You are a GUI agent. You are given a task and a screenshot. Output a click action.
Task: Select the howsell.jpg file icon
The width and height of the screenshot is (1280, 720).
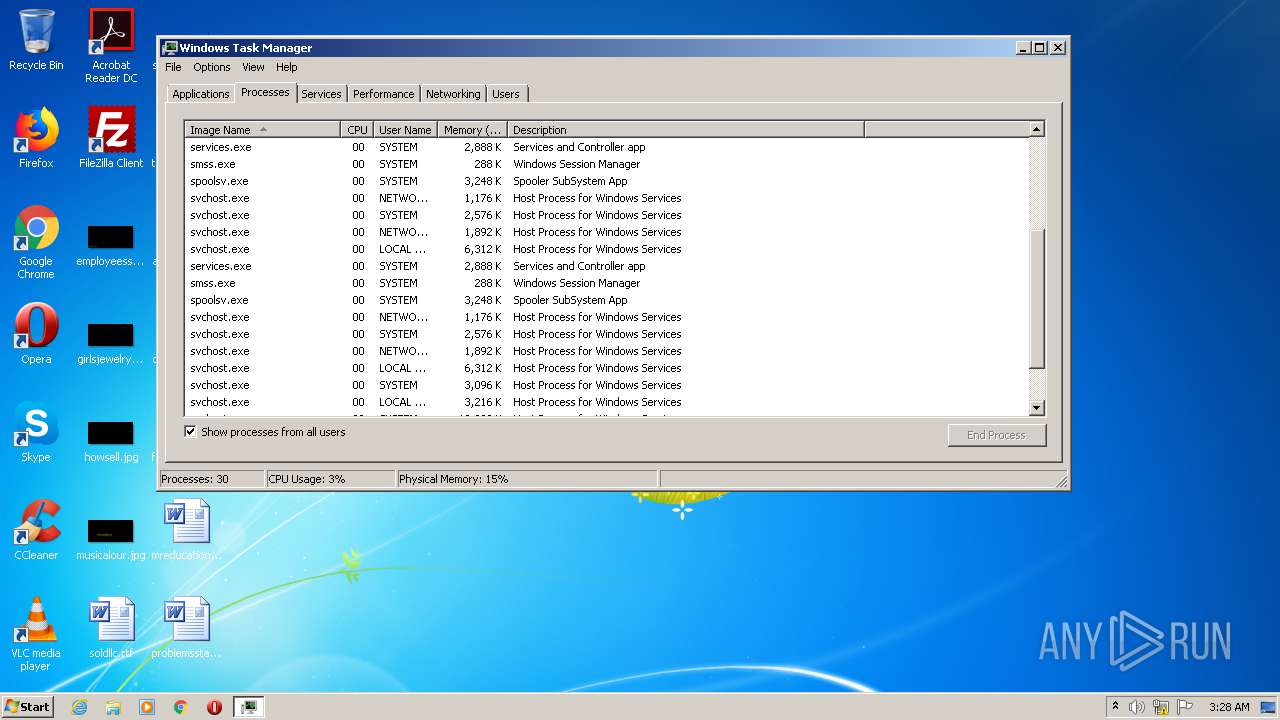click(x=111, y=441)
